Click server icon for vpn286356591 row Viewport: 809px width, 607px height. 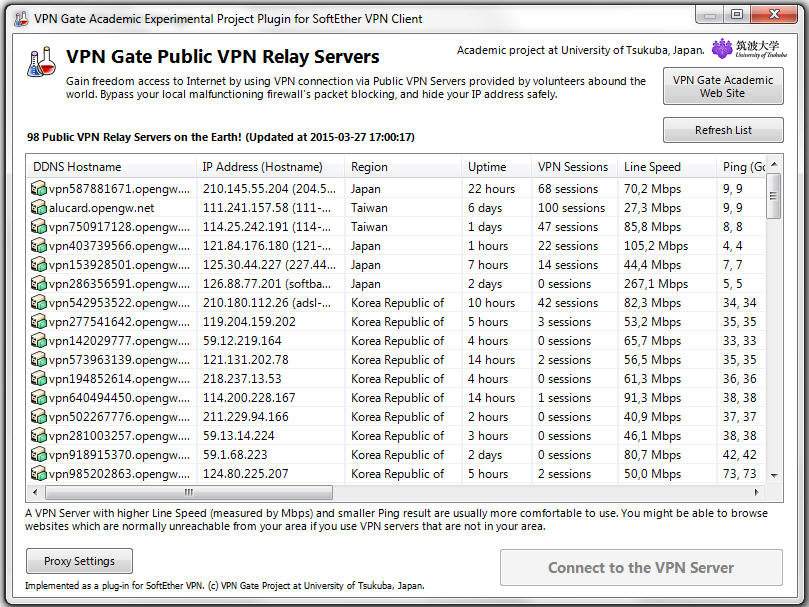39,283
